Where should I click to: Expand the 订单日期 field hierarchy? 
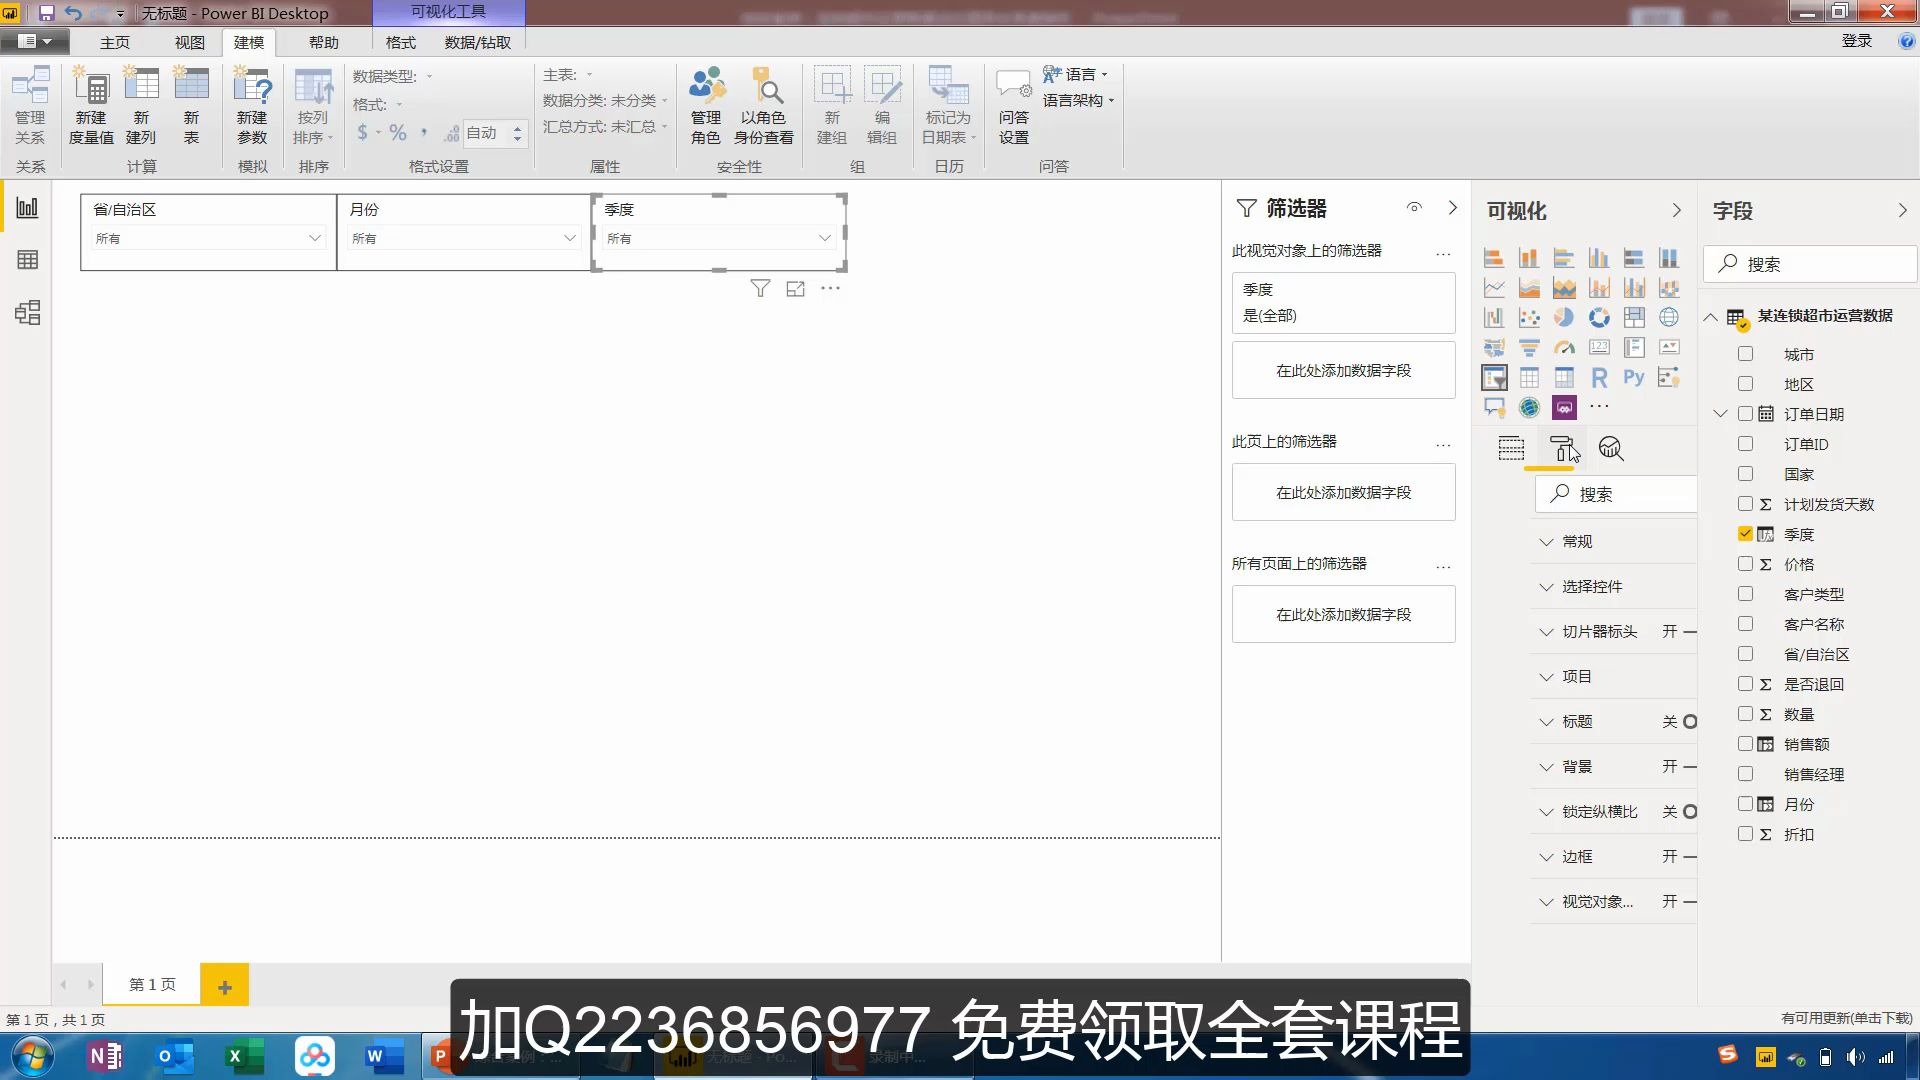click(1720, 414)
